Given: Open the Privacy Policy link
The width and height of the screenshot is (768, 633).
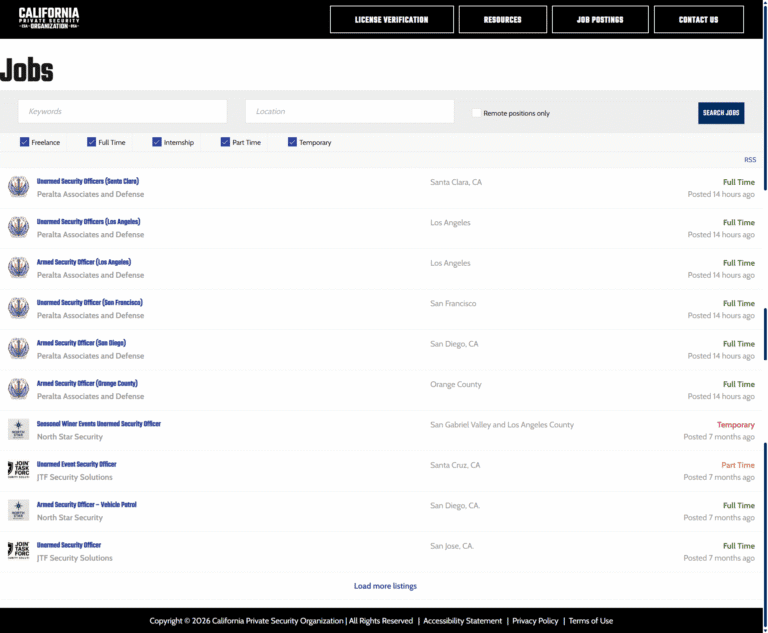Looking at the screenshot, I should click(x=535, y=621).
